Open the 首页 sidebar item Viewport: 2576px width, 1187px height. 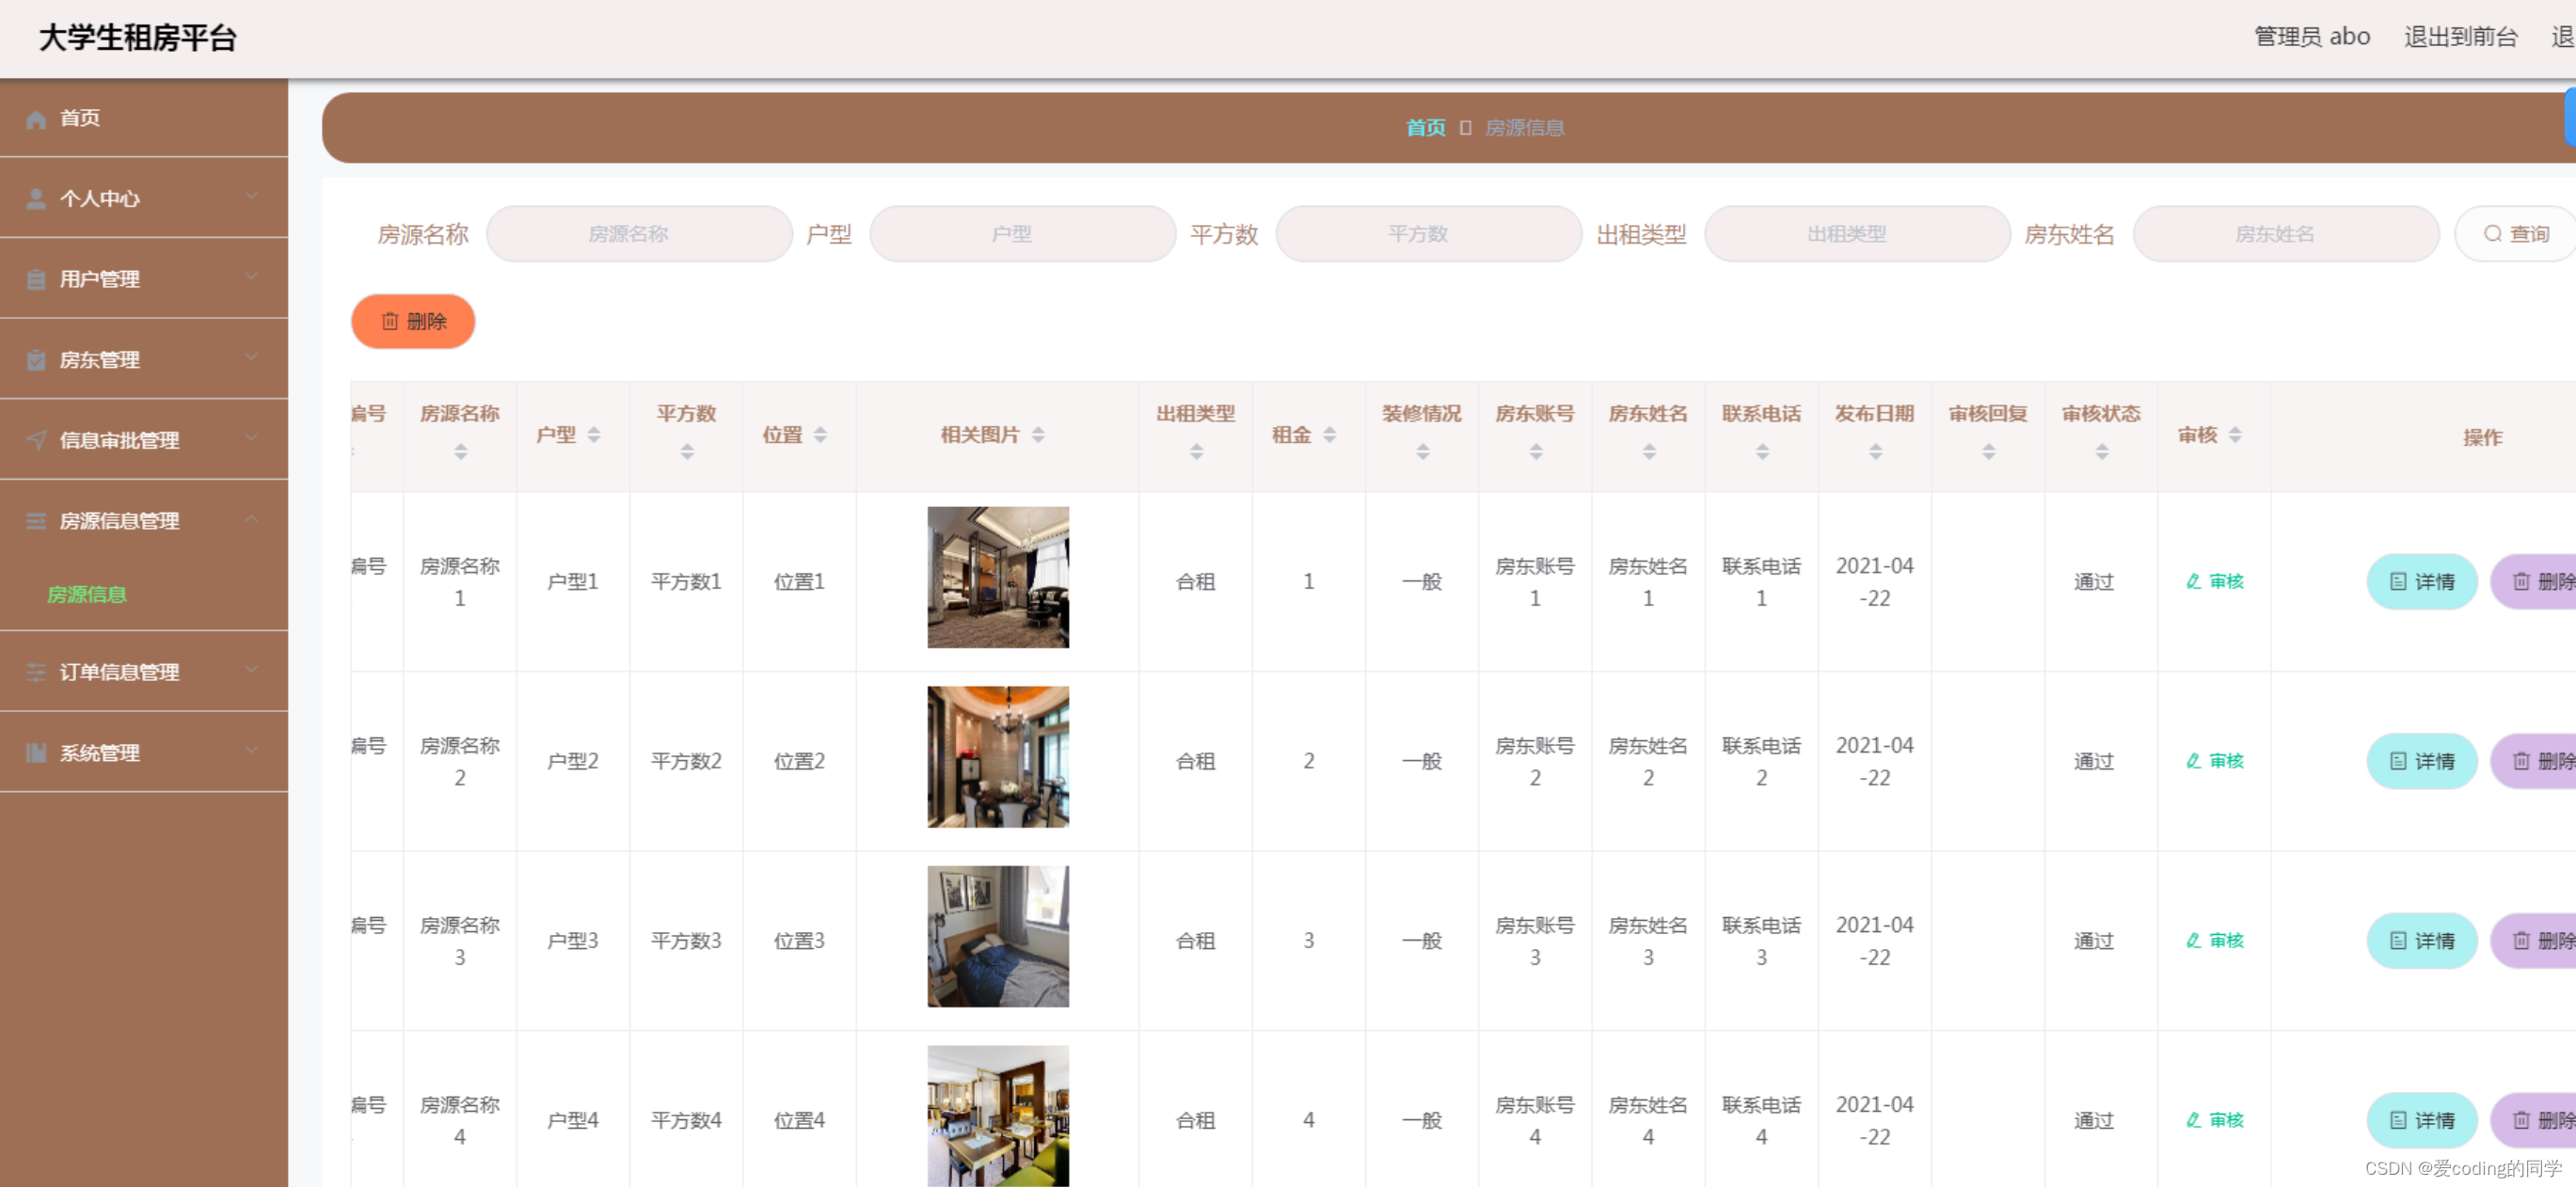(144, 118)
